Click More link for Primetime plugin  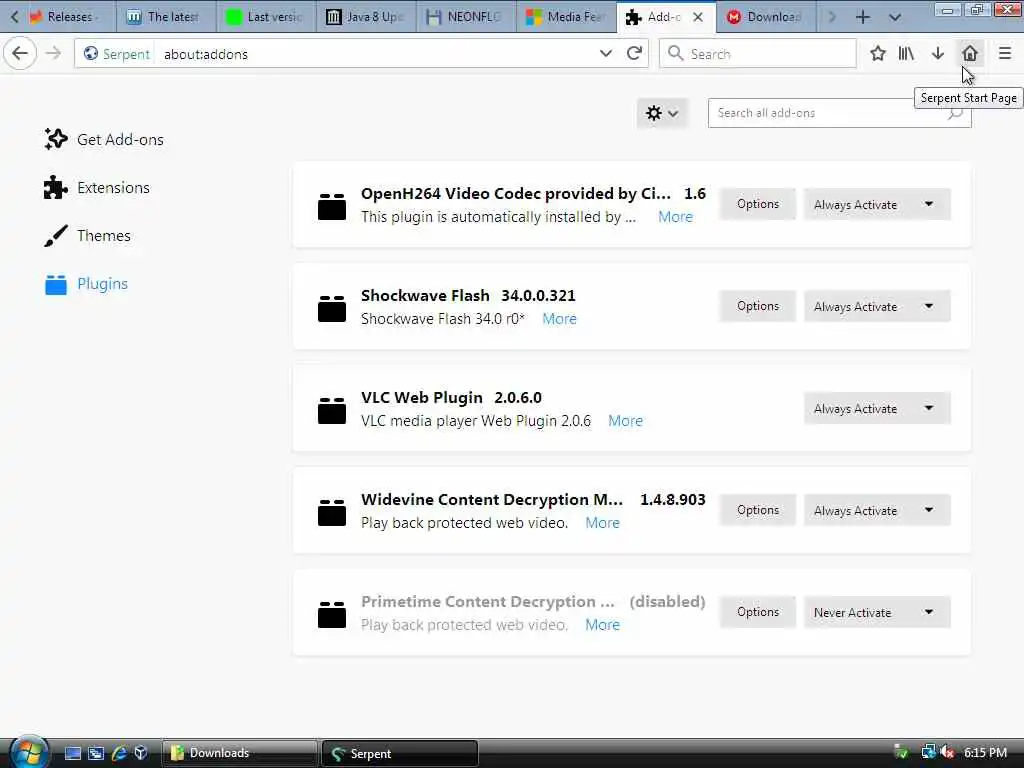tap(602, 624)
